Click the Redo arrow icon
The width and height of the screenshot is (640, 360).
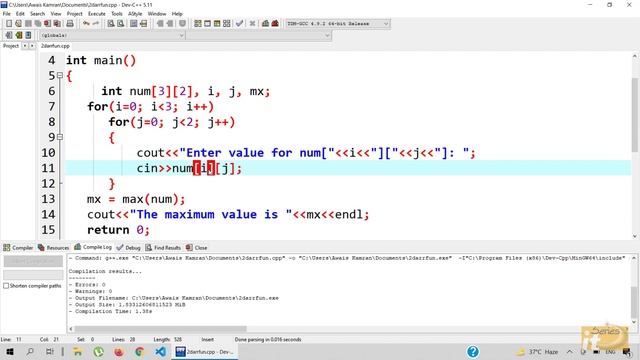(96, 24)
